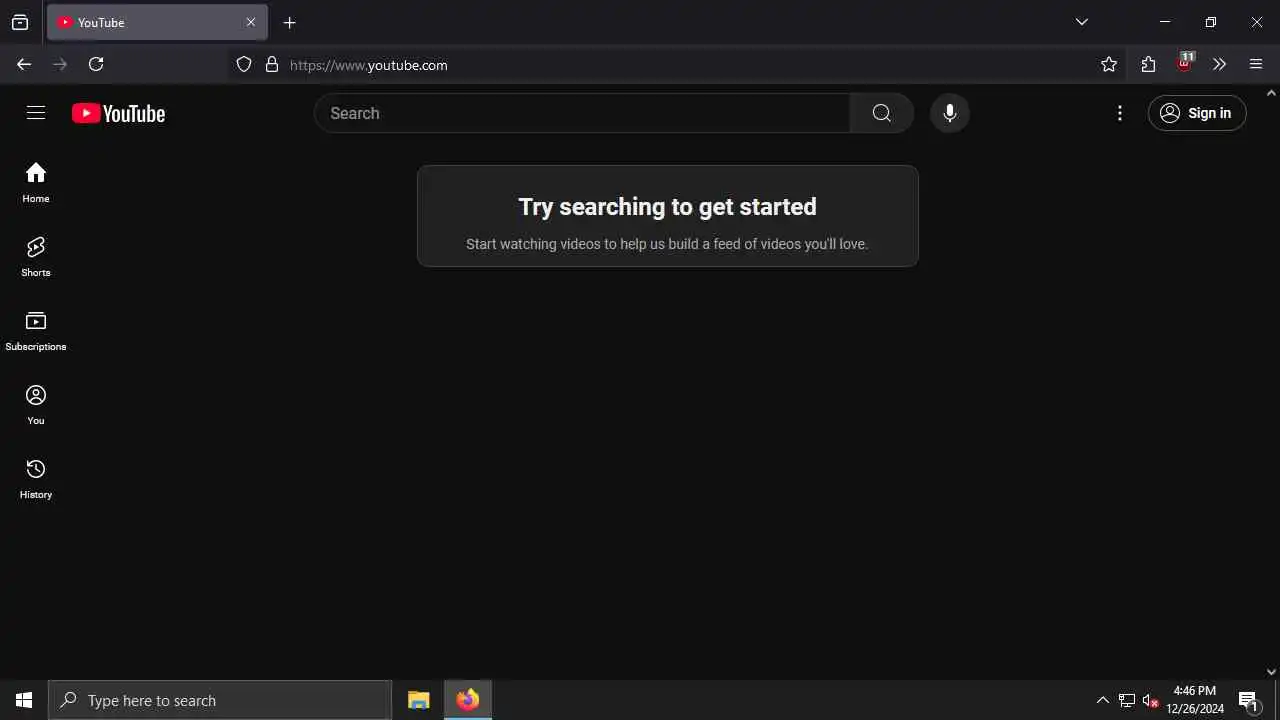Click 'Try searching to get started' heading

coord(668,207)
